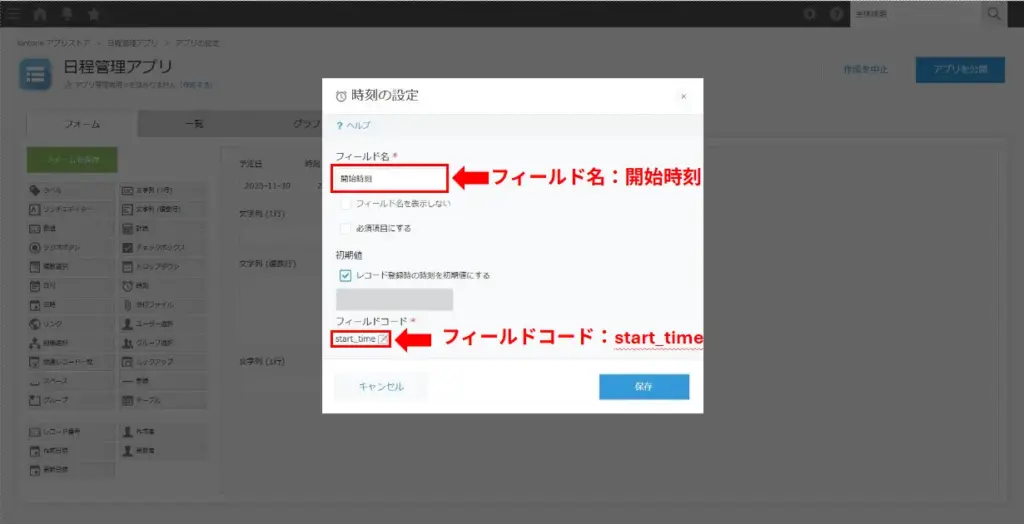Viewport: 1024px width, 524px height.
Task: Click the search input field in the top bar
Action: coord(916,14)
